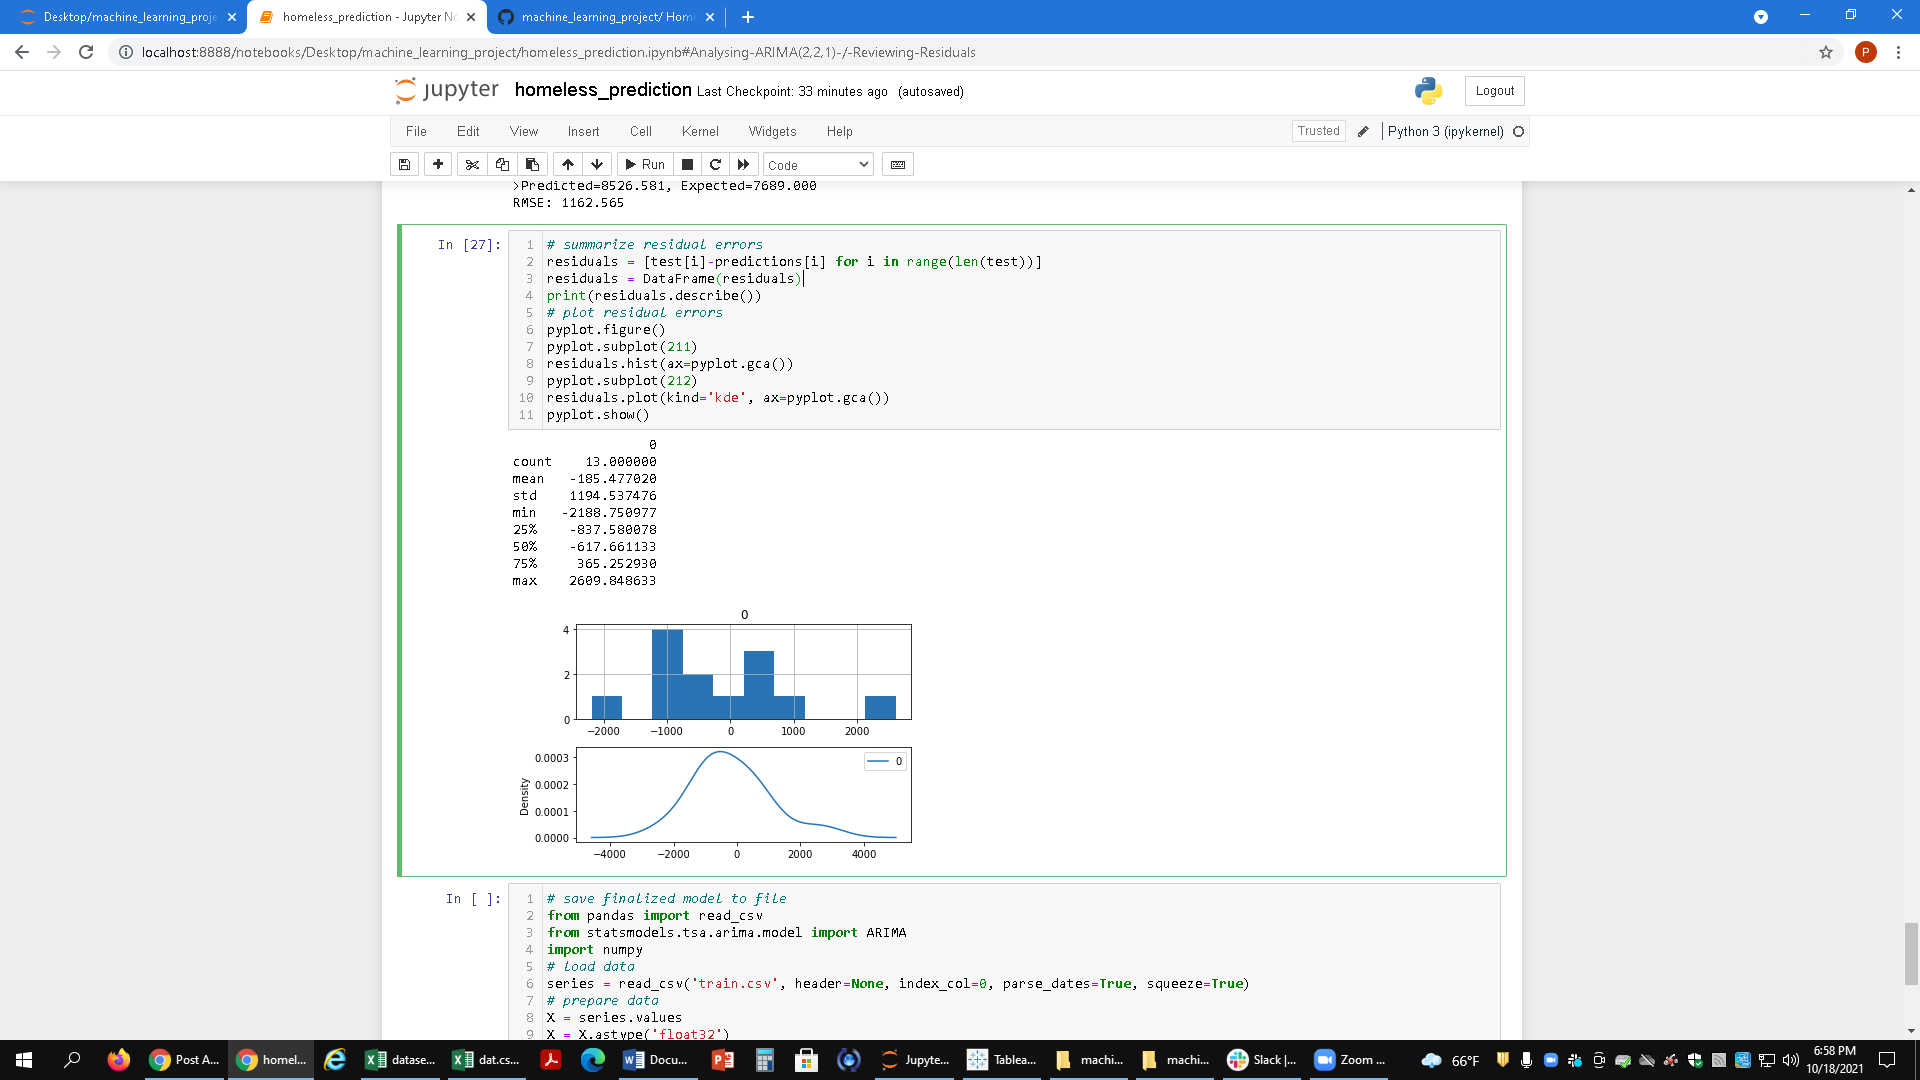Open Slack from the taskbar
1920x1080 pixels.
(1262, 1060)
